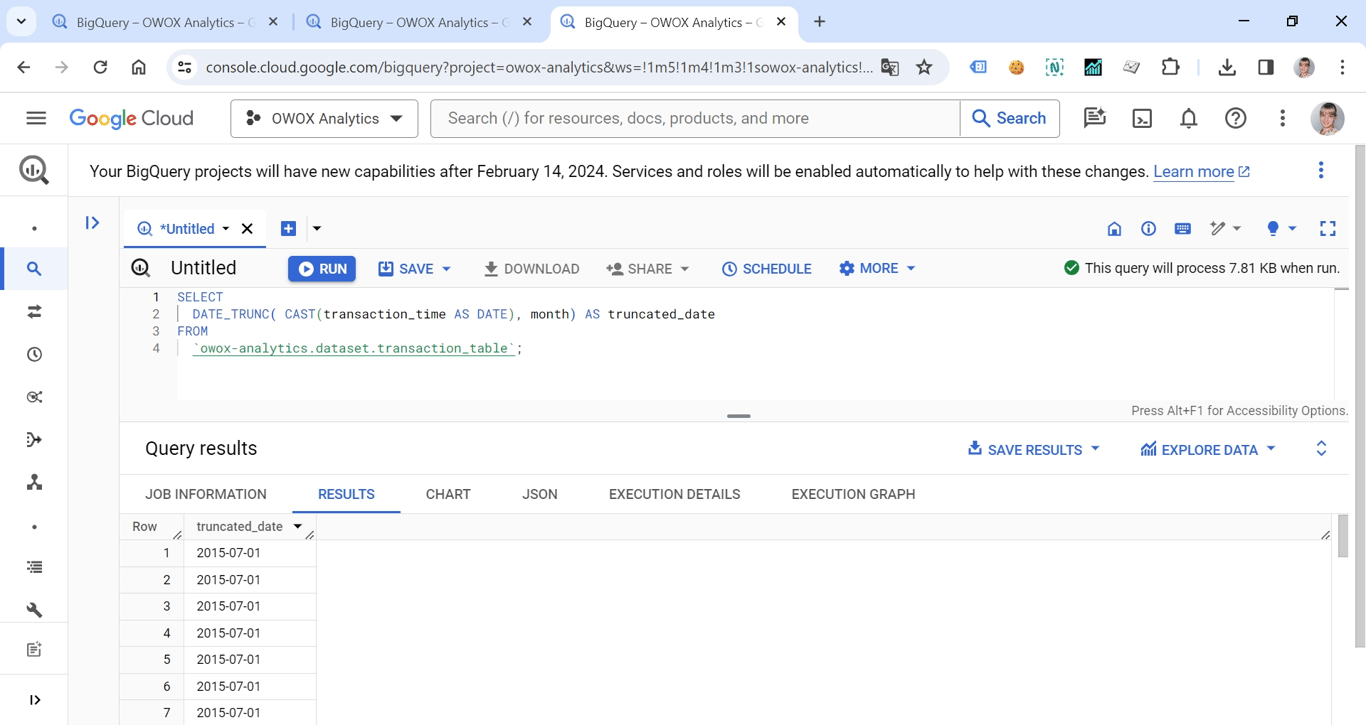Open the main navigation hamburger menu
1366x725 pixels.
click(x=36, y=118)
